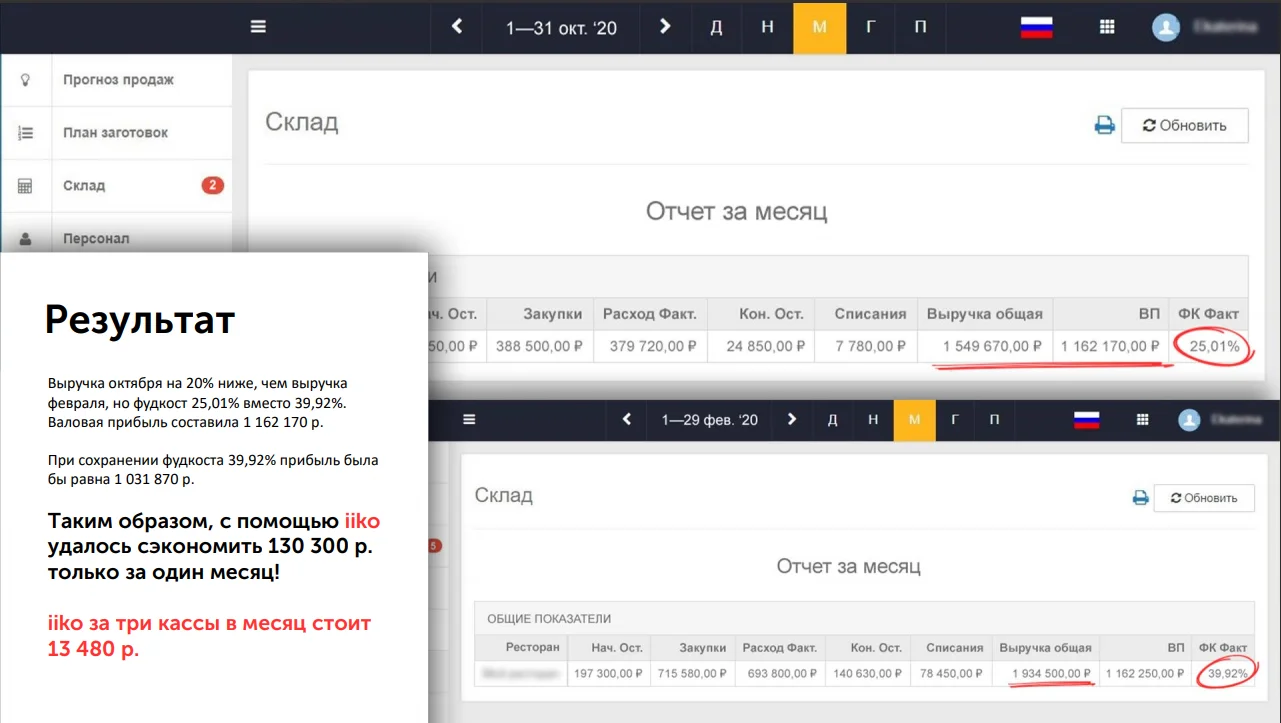The height and width of the screenshot is (723, 1281).
Task: Click Обновить button in October report
Action: click(x=1185, y=125)
